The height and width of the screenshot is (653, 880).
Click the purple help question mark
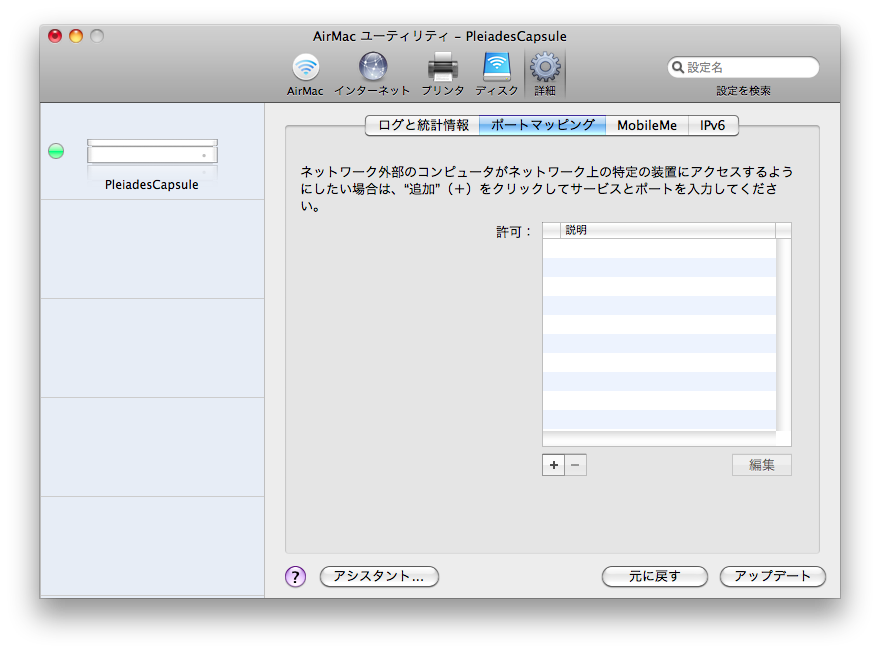click(x=295, y=576)
